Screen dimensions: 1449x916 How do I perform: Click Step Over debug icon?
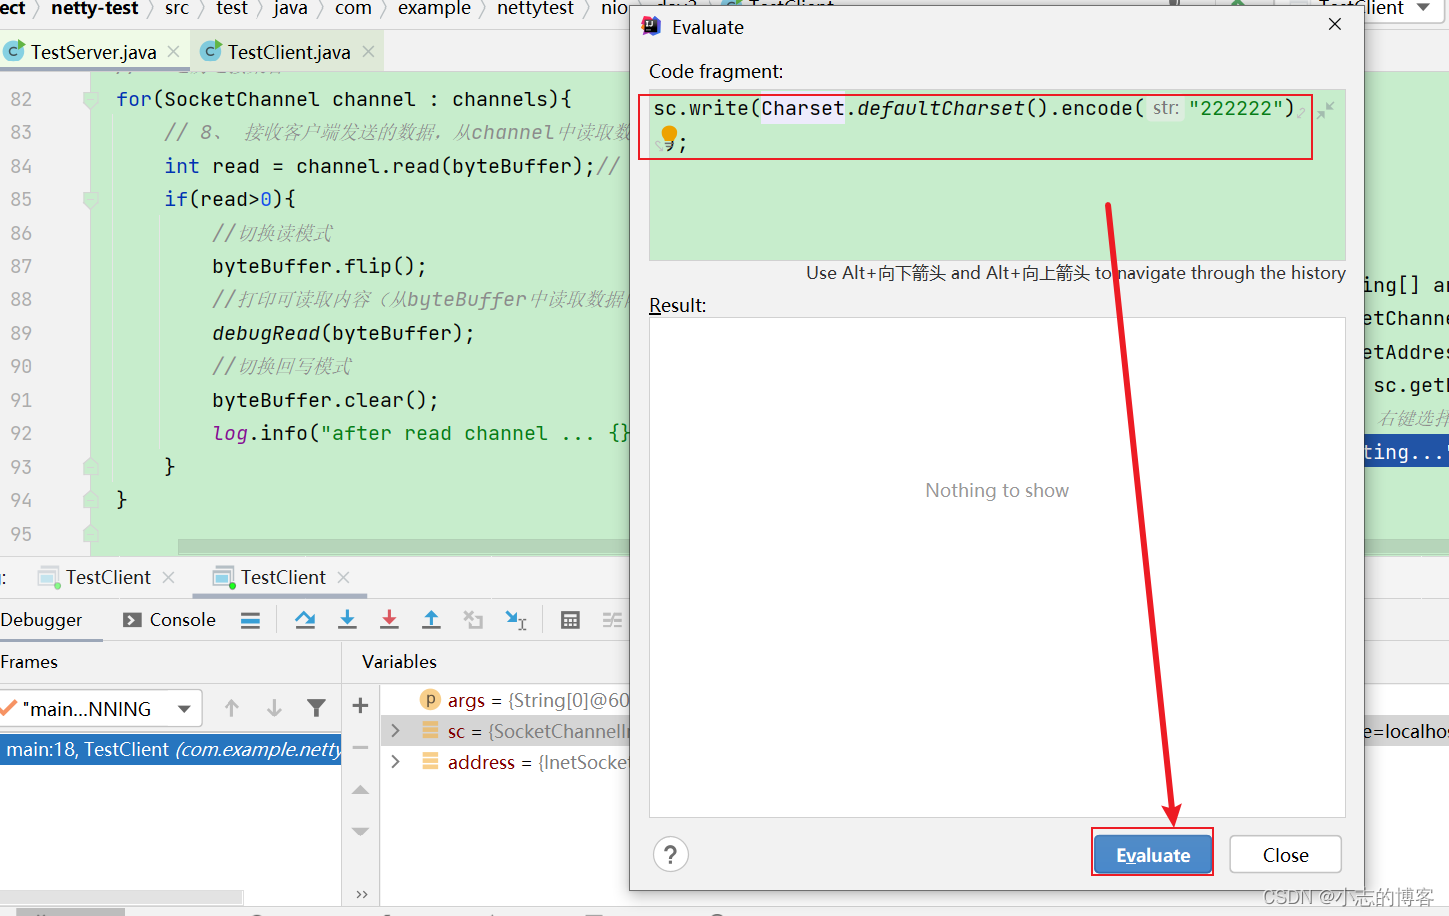coord(305,620)
